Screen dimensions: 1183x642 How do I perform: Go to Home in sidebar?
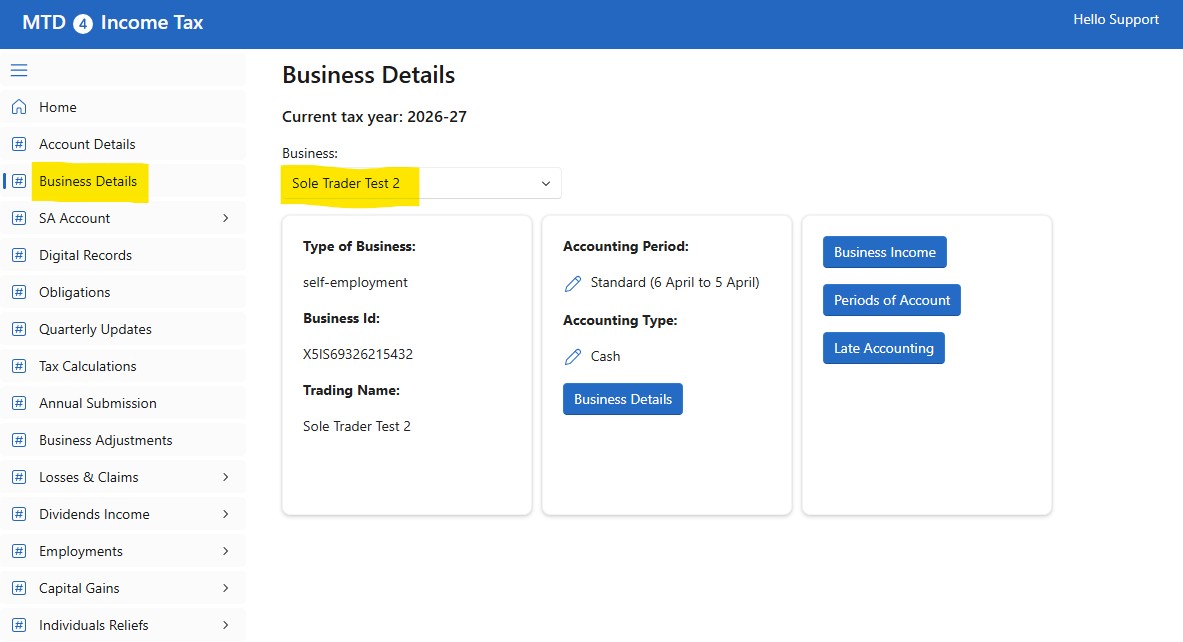click(123, 107)
